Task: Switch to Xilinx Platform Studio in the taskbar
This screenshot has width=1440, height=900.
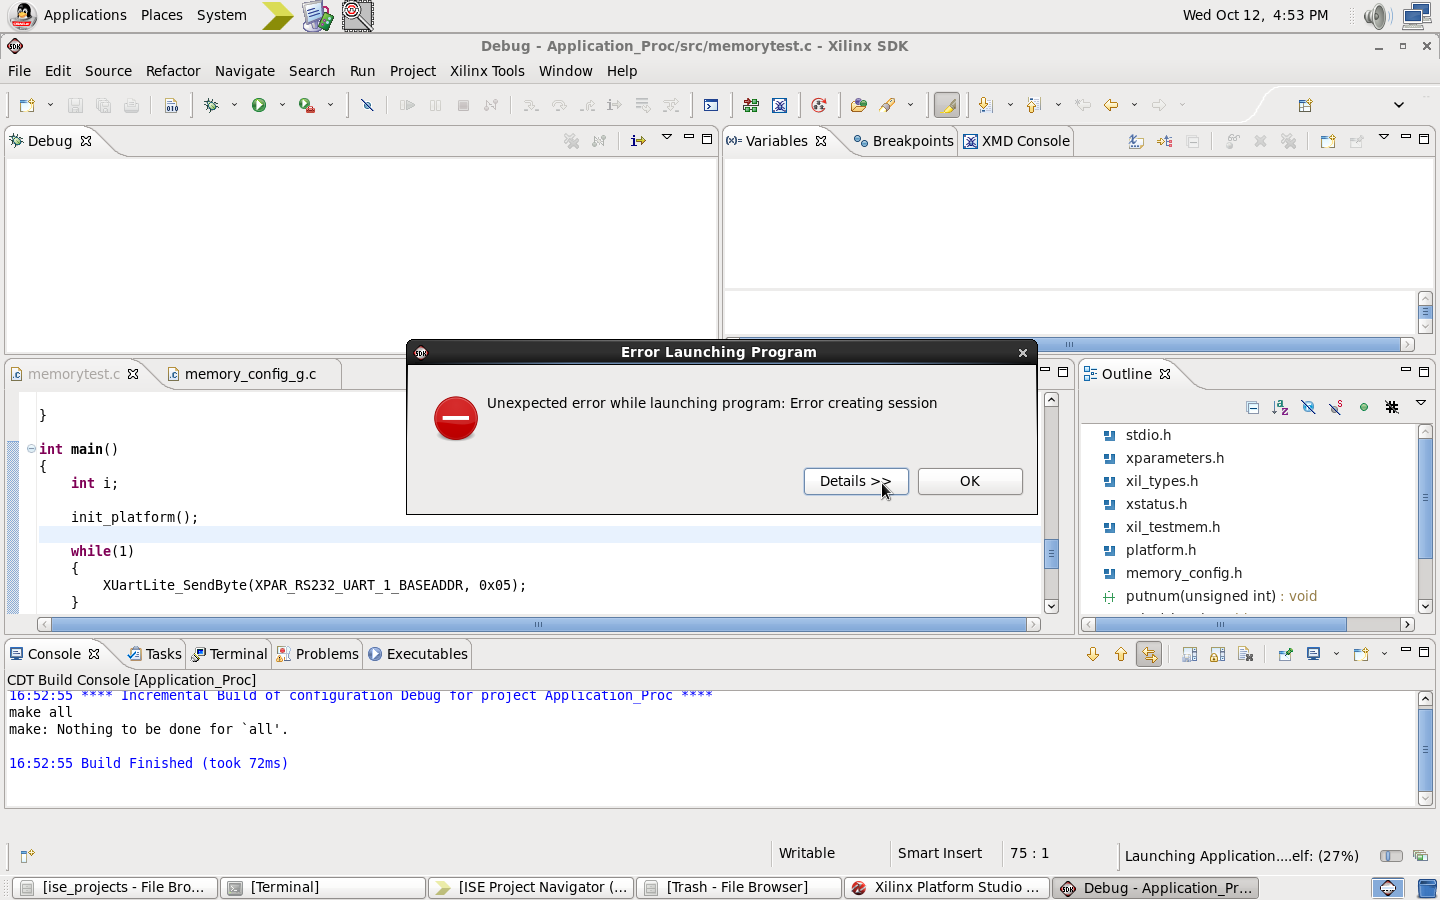Action: pyautogui.click(x=946, y=888)
